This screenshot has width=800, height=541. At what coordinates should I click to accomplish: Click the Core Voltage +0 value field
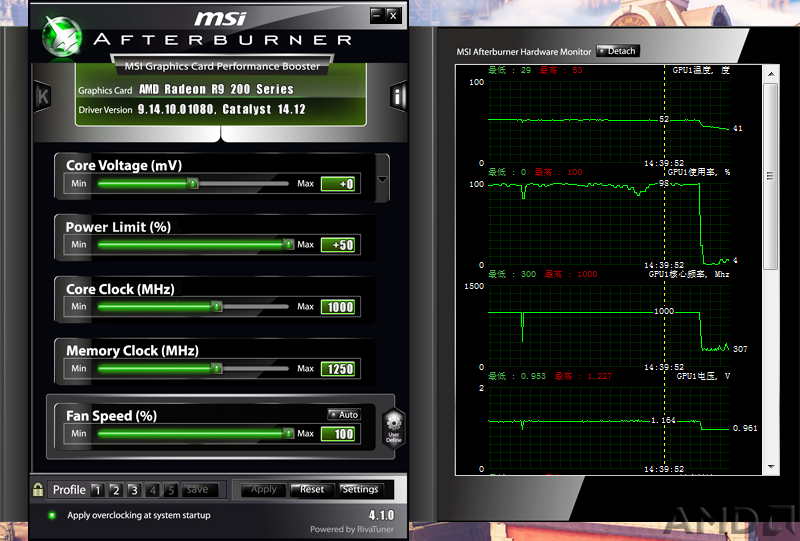pos(340,184)
